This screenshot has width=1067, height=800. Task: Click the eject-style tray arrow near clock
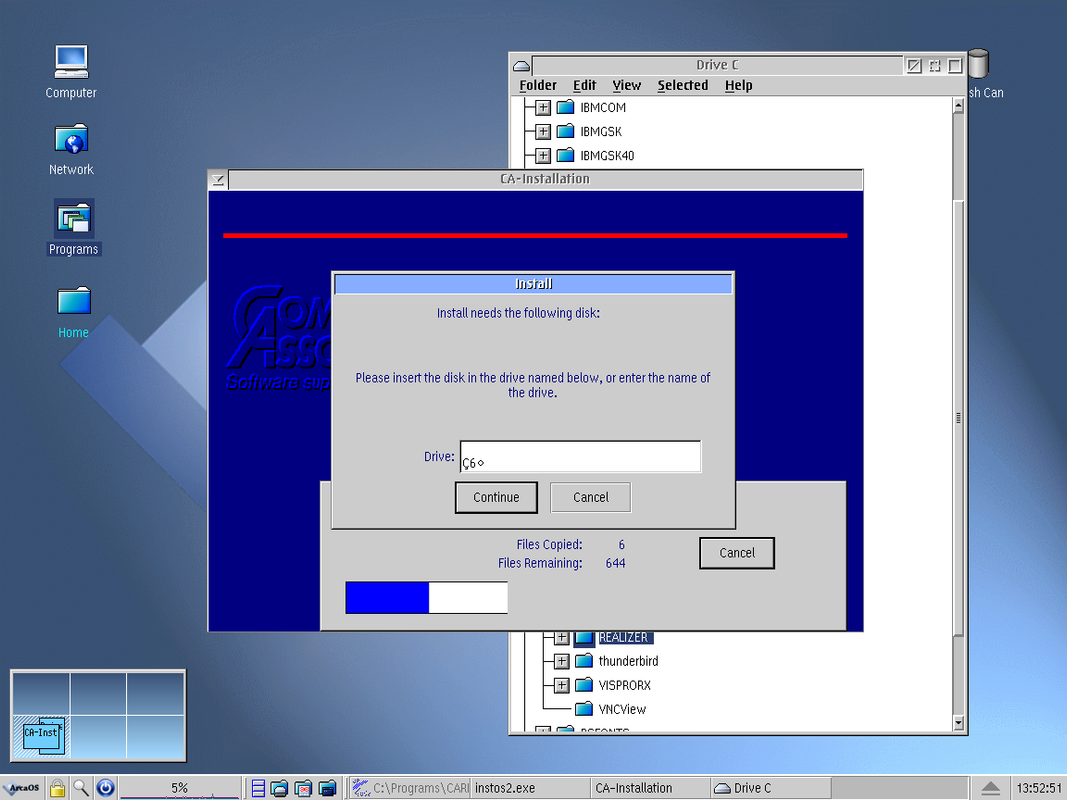(x=991, y=788)
